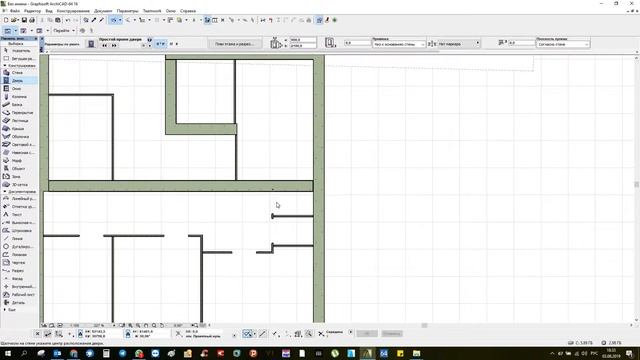Click the New document icon
This screenshot has height=360, width=640.
pos(6,20)
